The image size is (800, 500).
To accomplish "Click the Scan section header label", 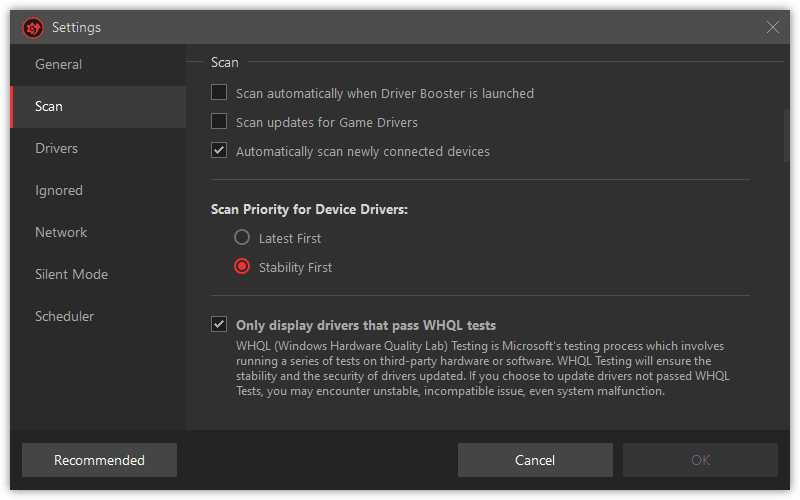I will [x=225, y=62].
